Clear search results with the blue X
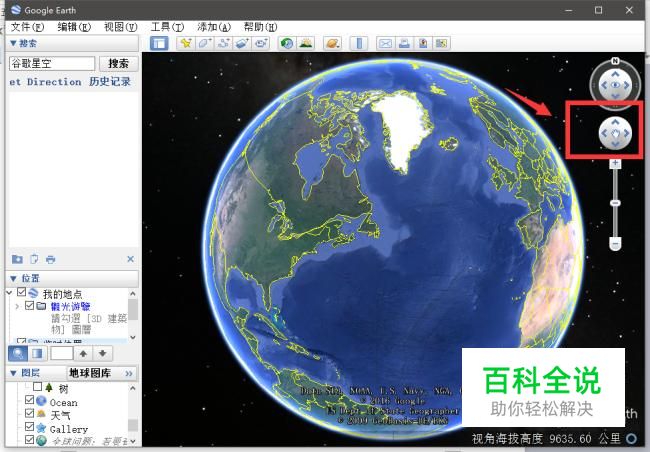This screenshot has height=452, width=650. pos(130,259)
